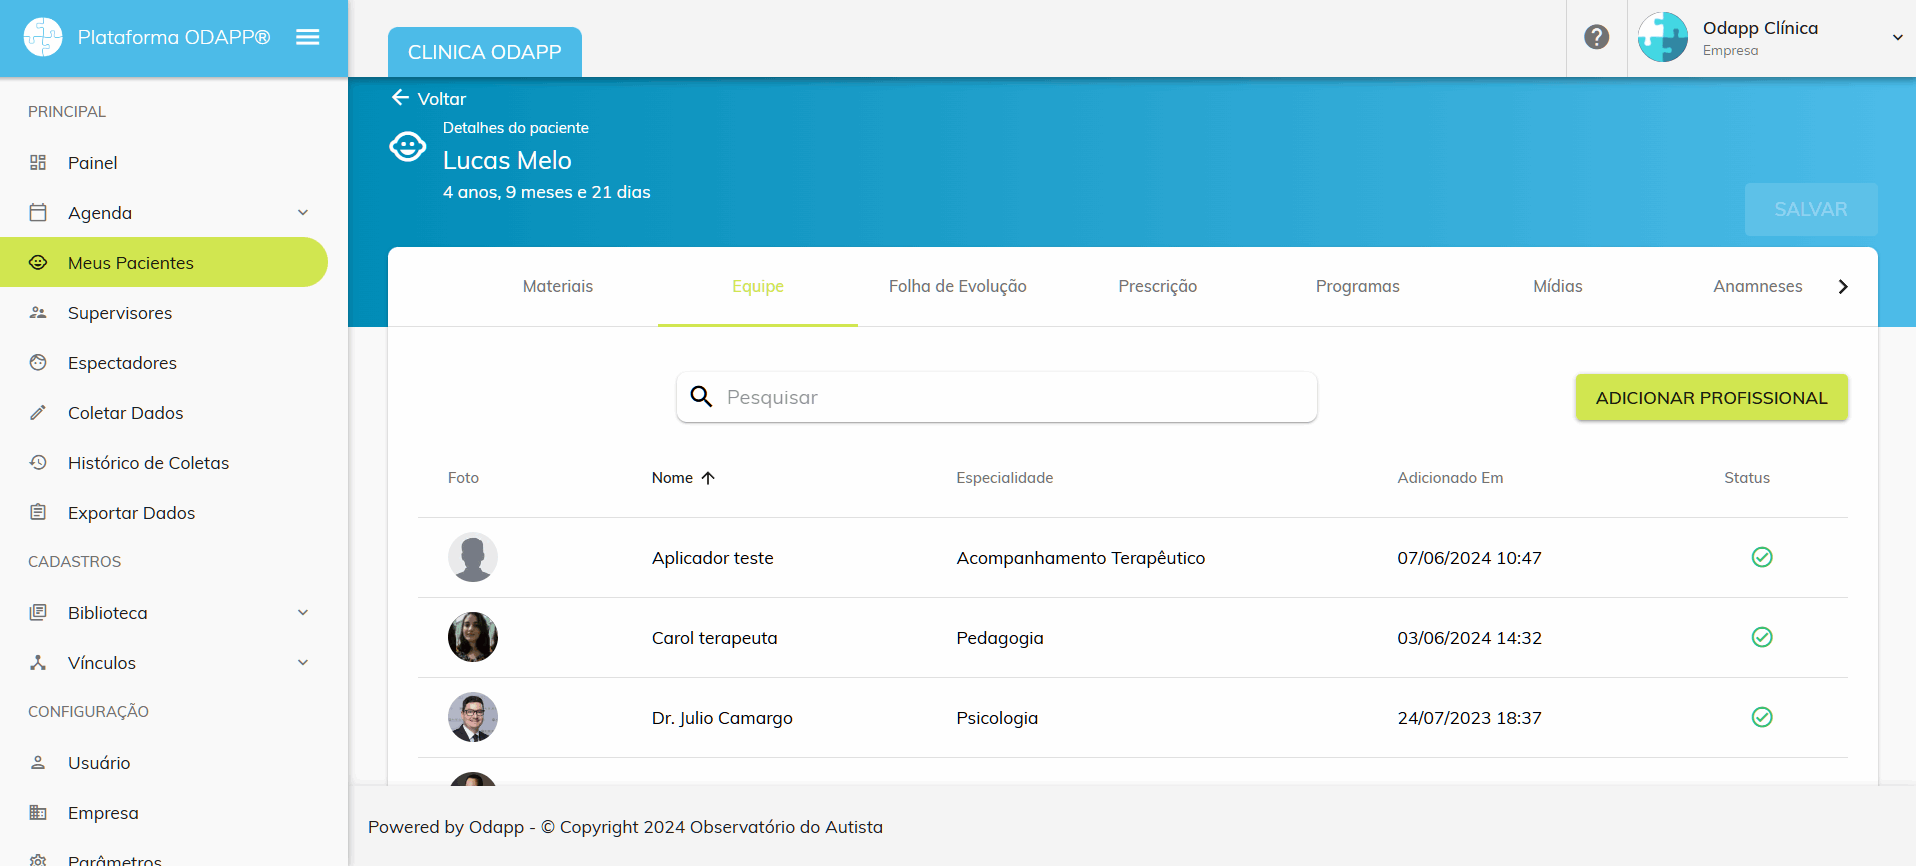Show more tabs with the right chevron
This screenshot has height=866, width=1916.
pos(1843,287)
